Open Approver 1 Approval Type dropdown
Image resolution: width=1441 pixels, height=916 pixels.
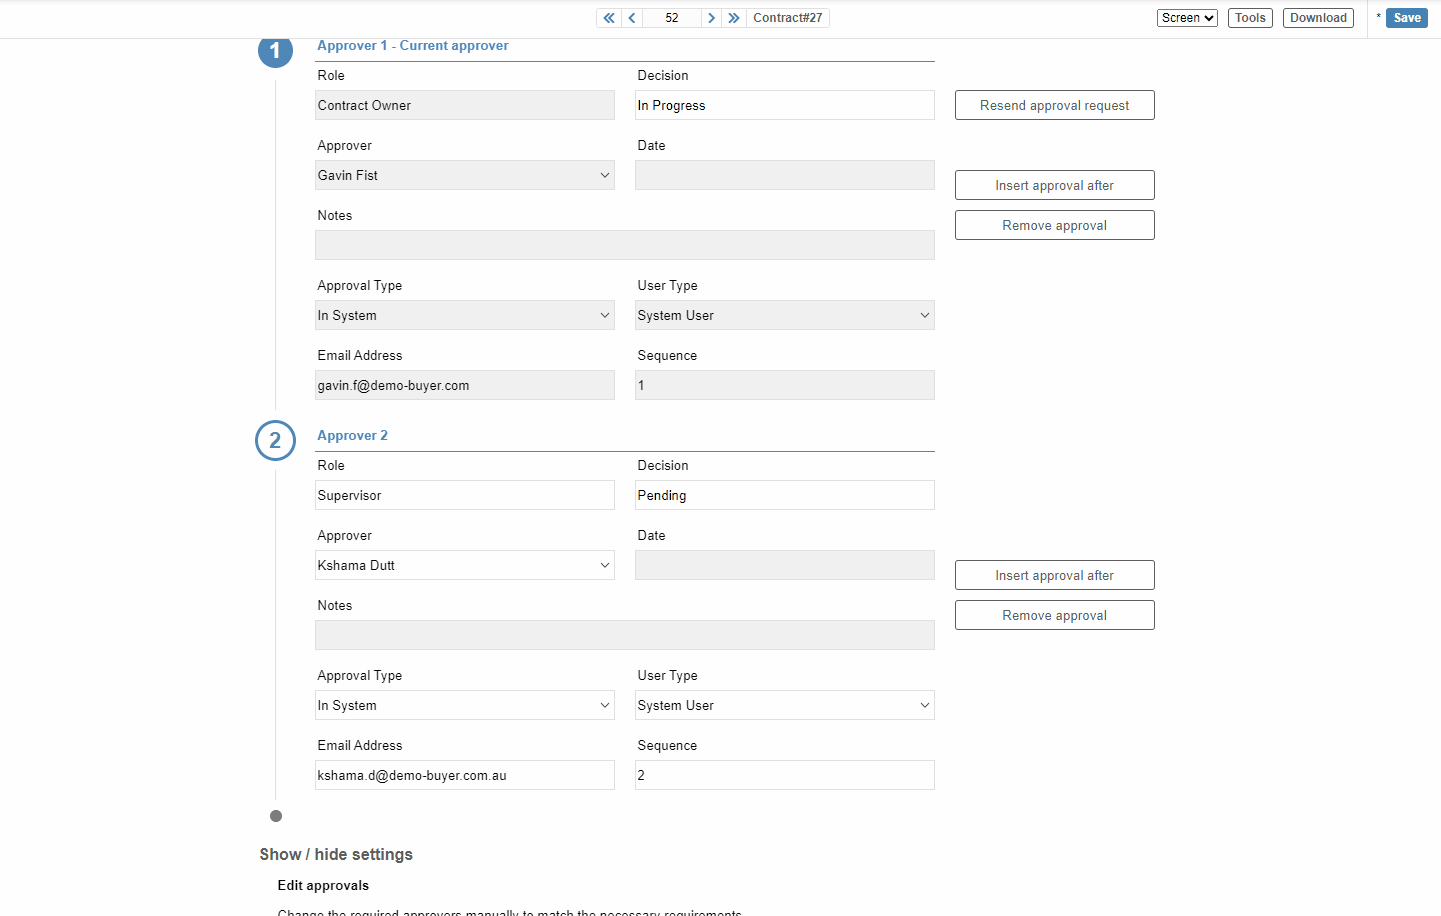point(465,315)
